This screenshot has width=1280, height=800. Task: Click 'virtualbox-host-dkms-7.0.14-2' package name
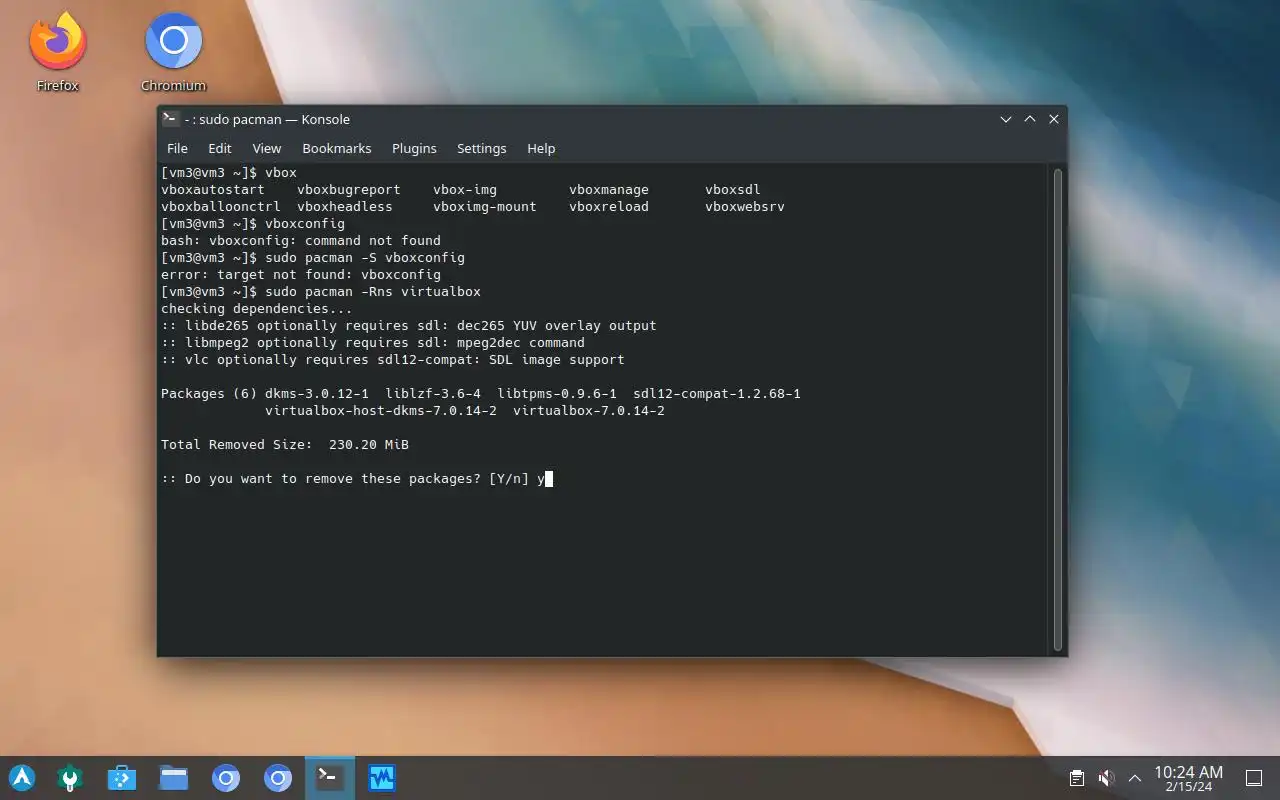tap(381, 411)
